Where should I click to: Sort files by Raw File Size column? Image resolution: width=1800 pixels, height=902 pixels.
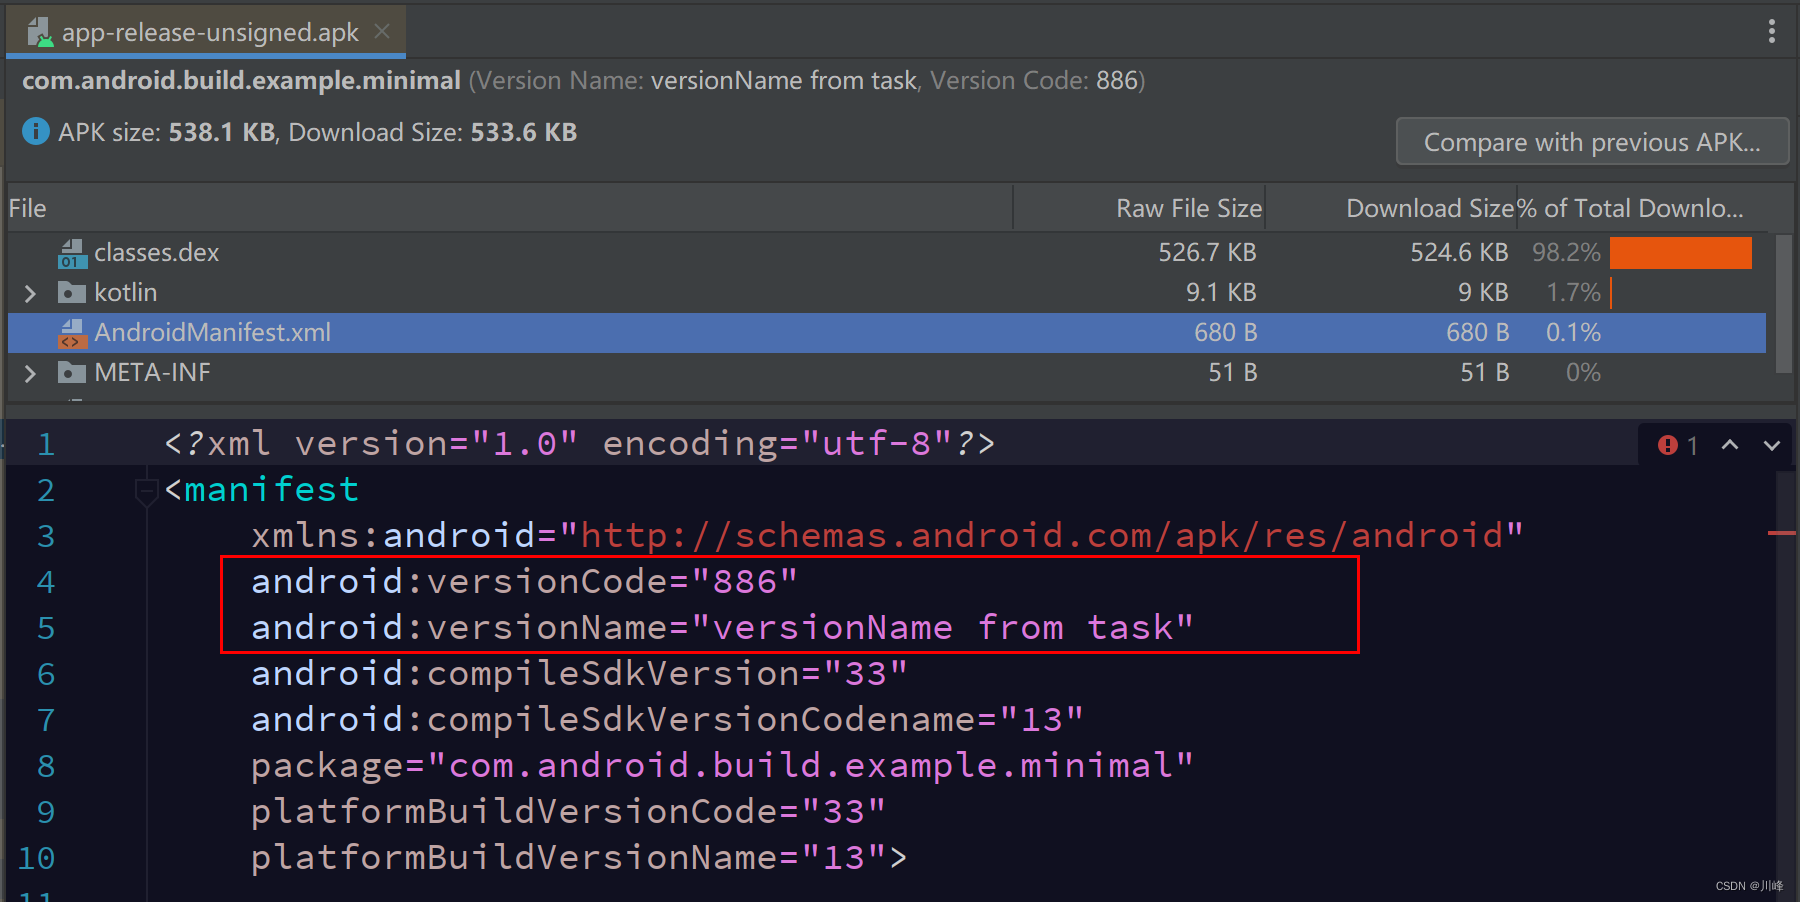[1188, 207]
